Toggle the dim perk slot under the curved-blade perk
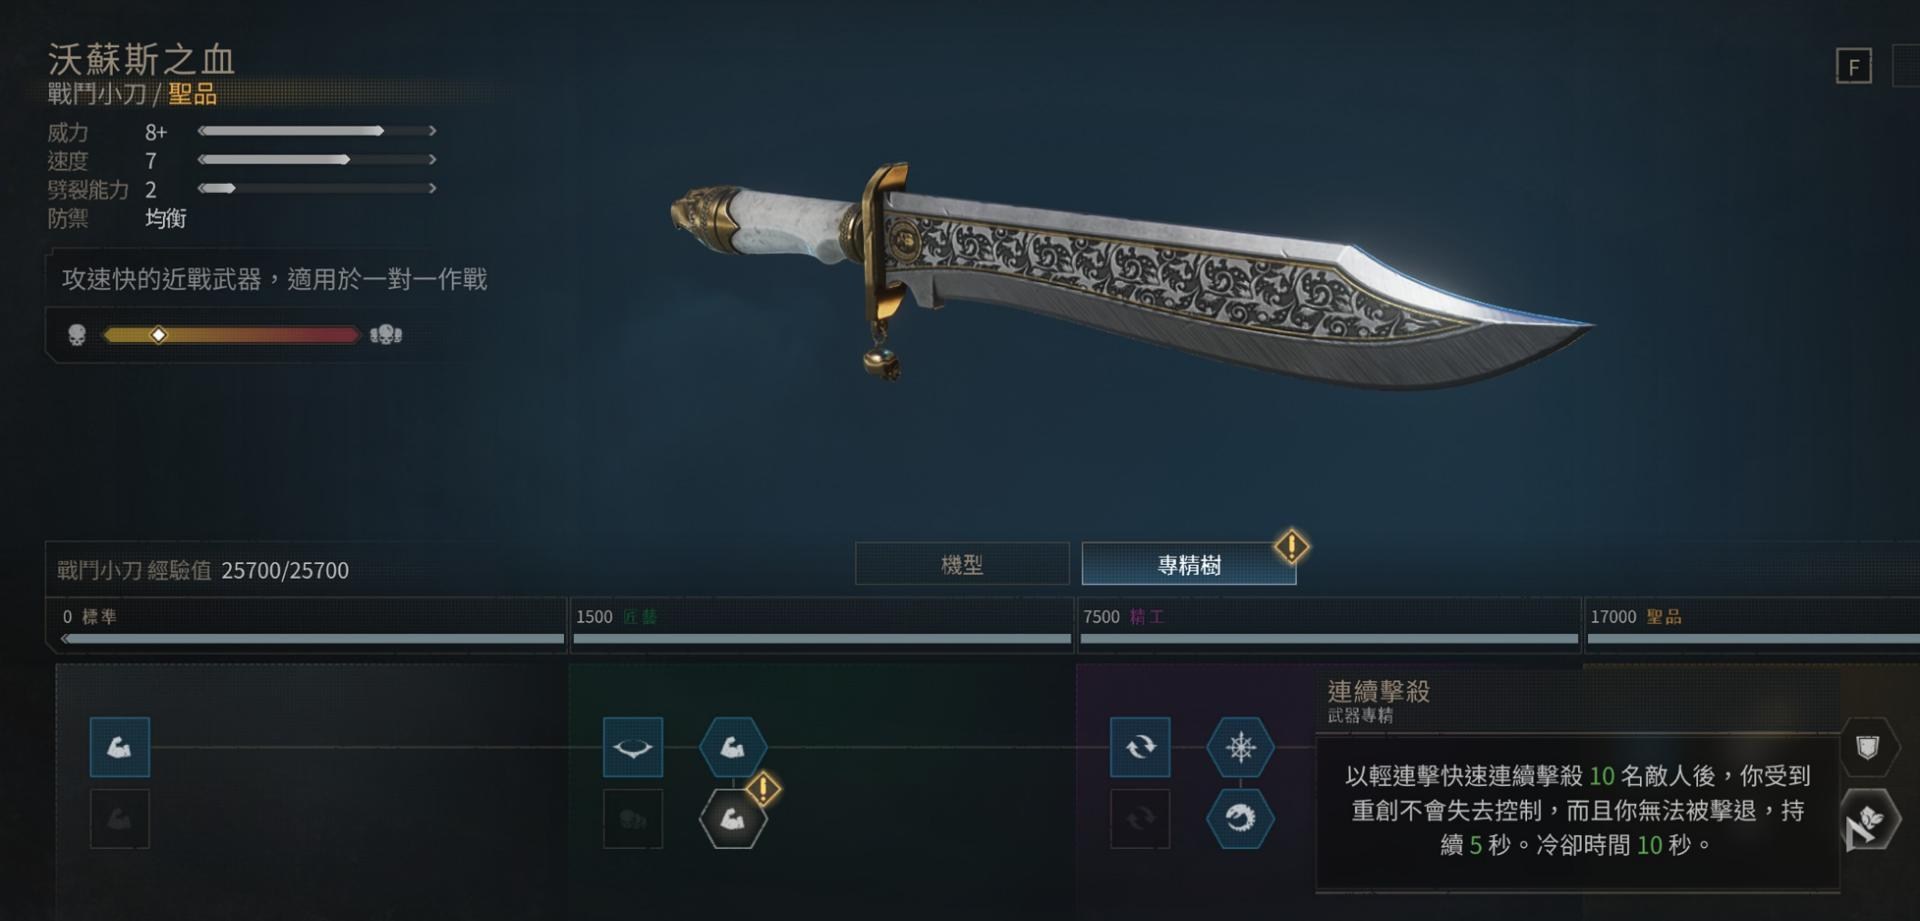The width and height of the screenshot is (1920, 921). pos(633,819)
